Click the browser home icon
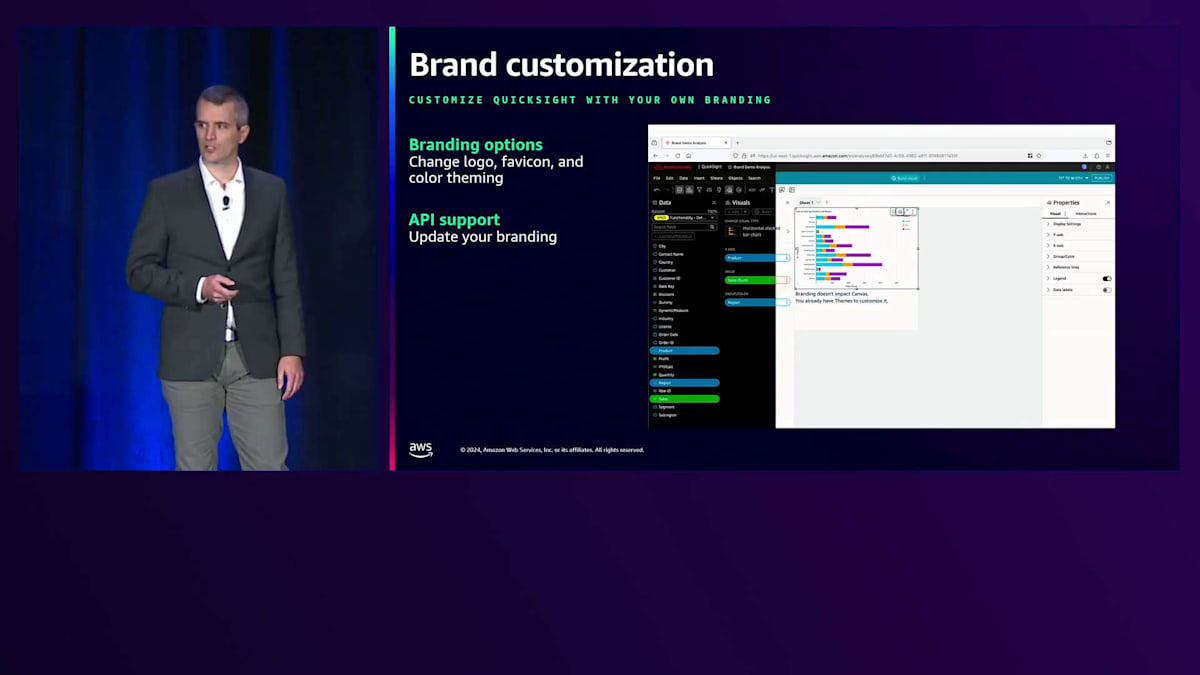 pos(689,156)
